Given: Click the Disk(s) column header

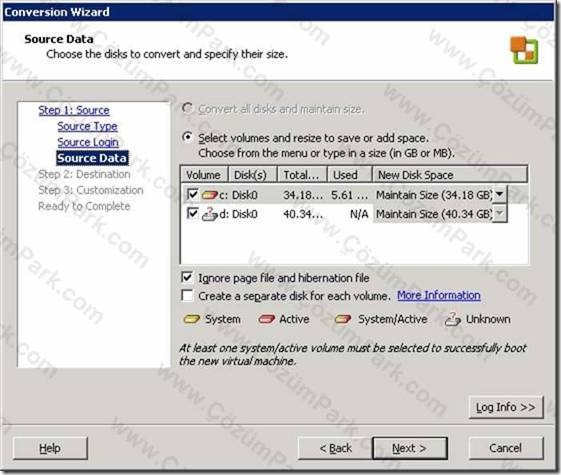Looking at the screenshot, I should click(x=253, y=175).
